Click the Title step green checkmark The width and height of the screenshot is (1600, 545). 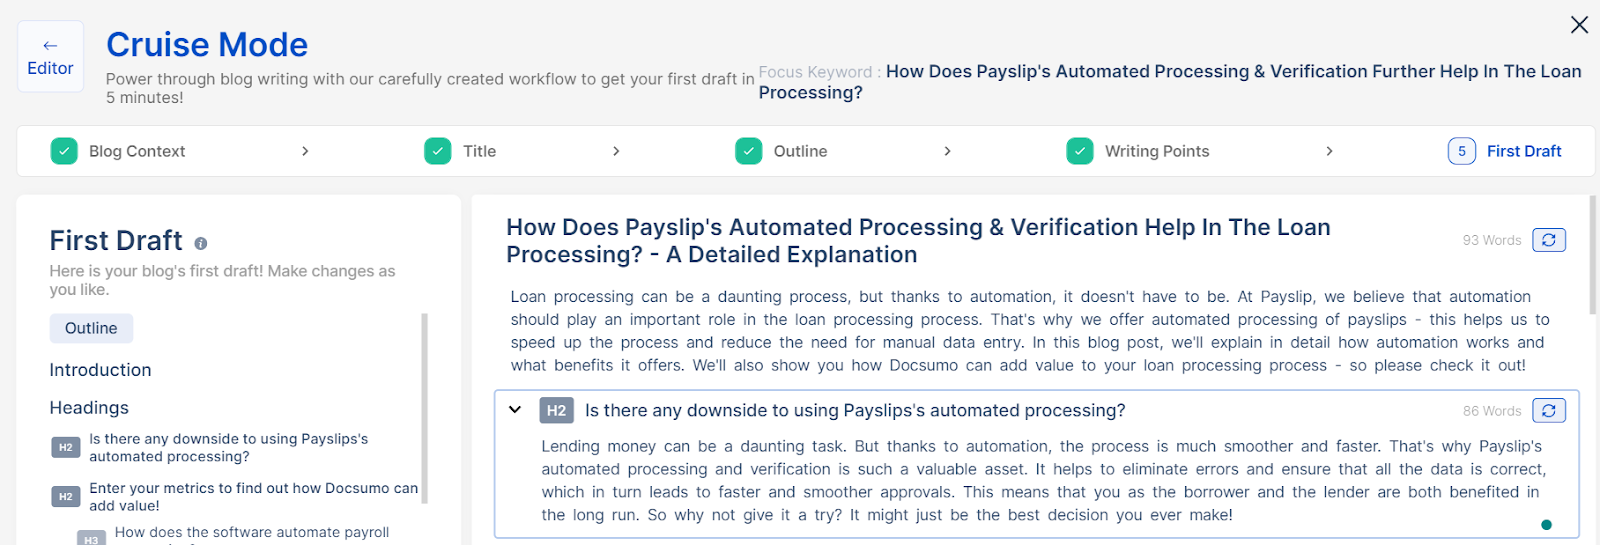click(438, 151)
